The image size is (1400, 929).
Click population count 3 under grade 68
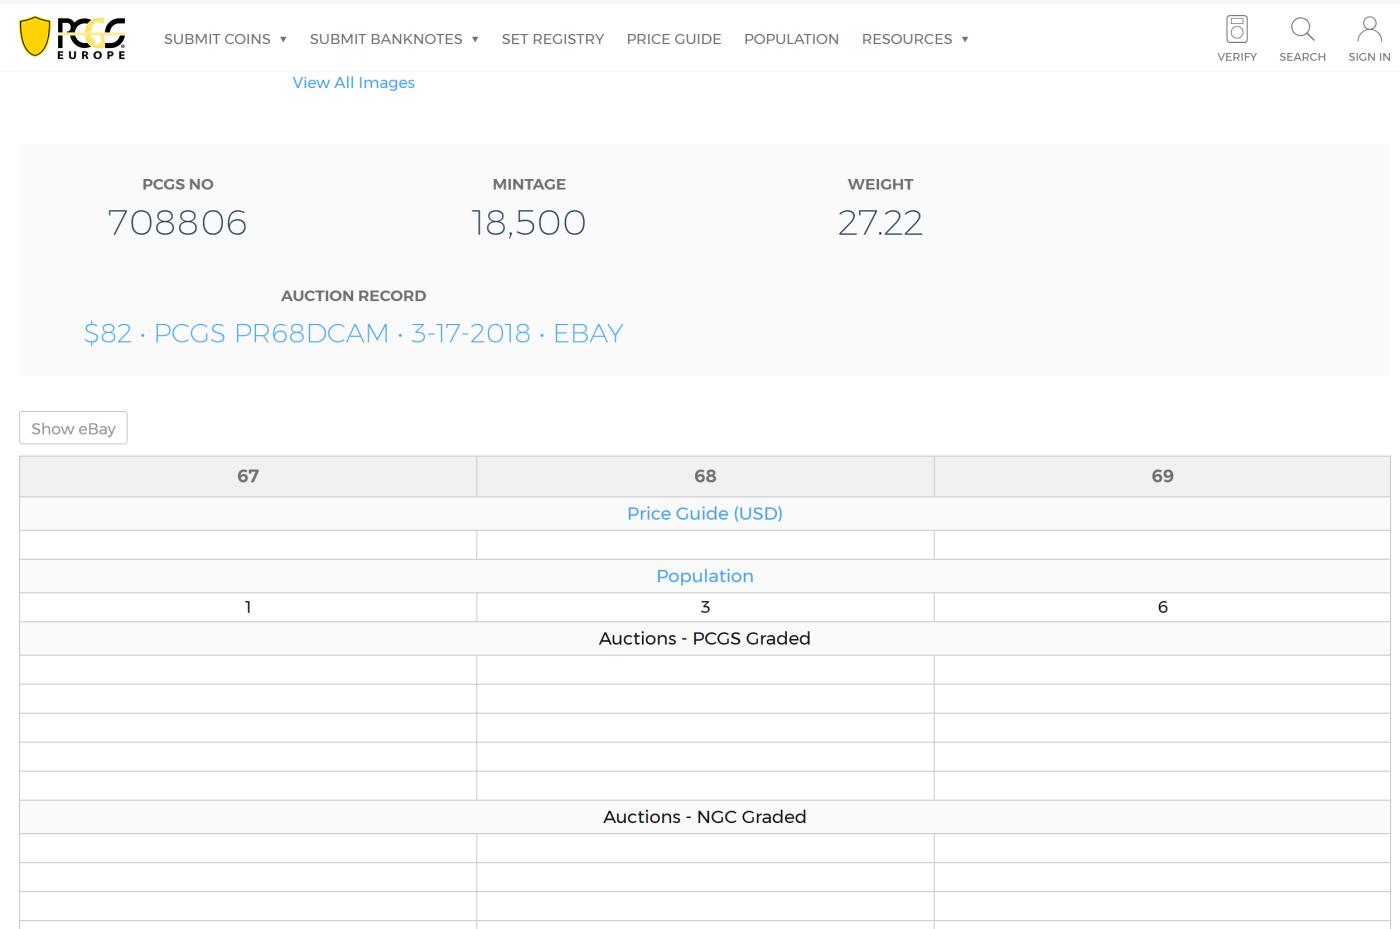[x=705, y=607]
